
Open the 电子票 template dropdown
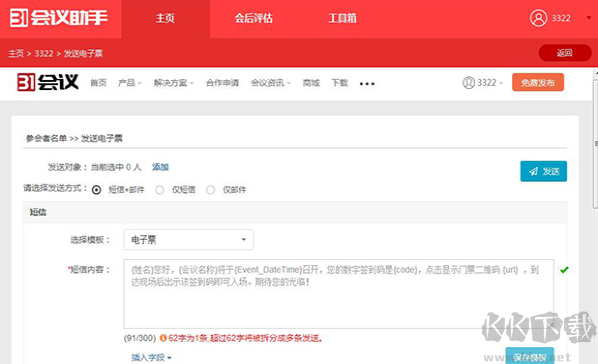188,240
